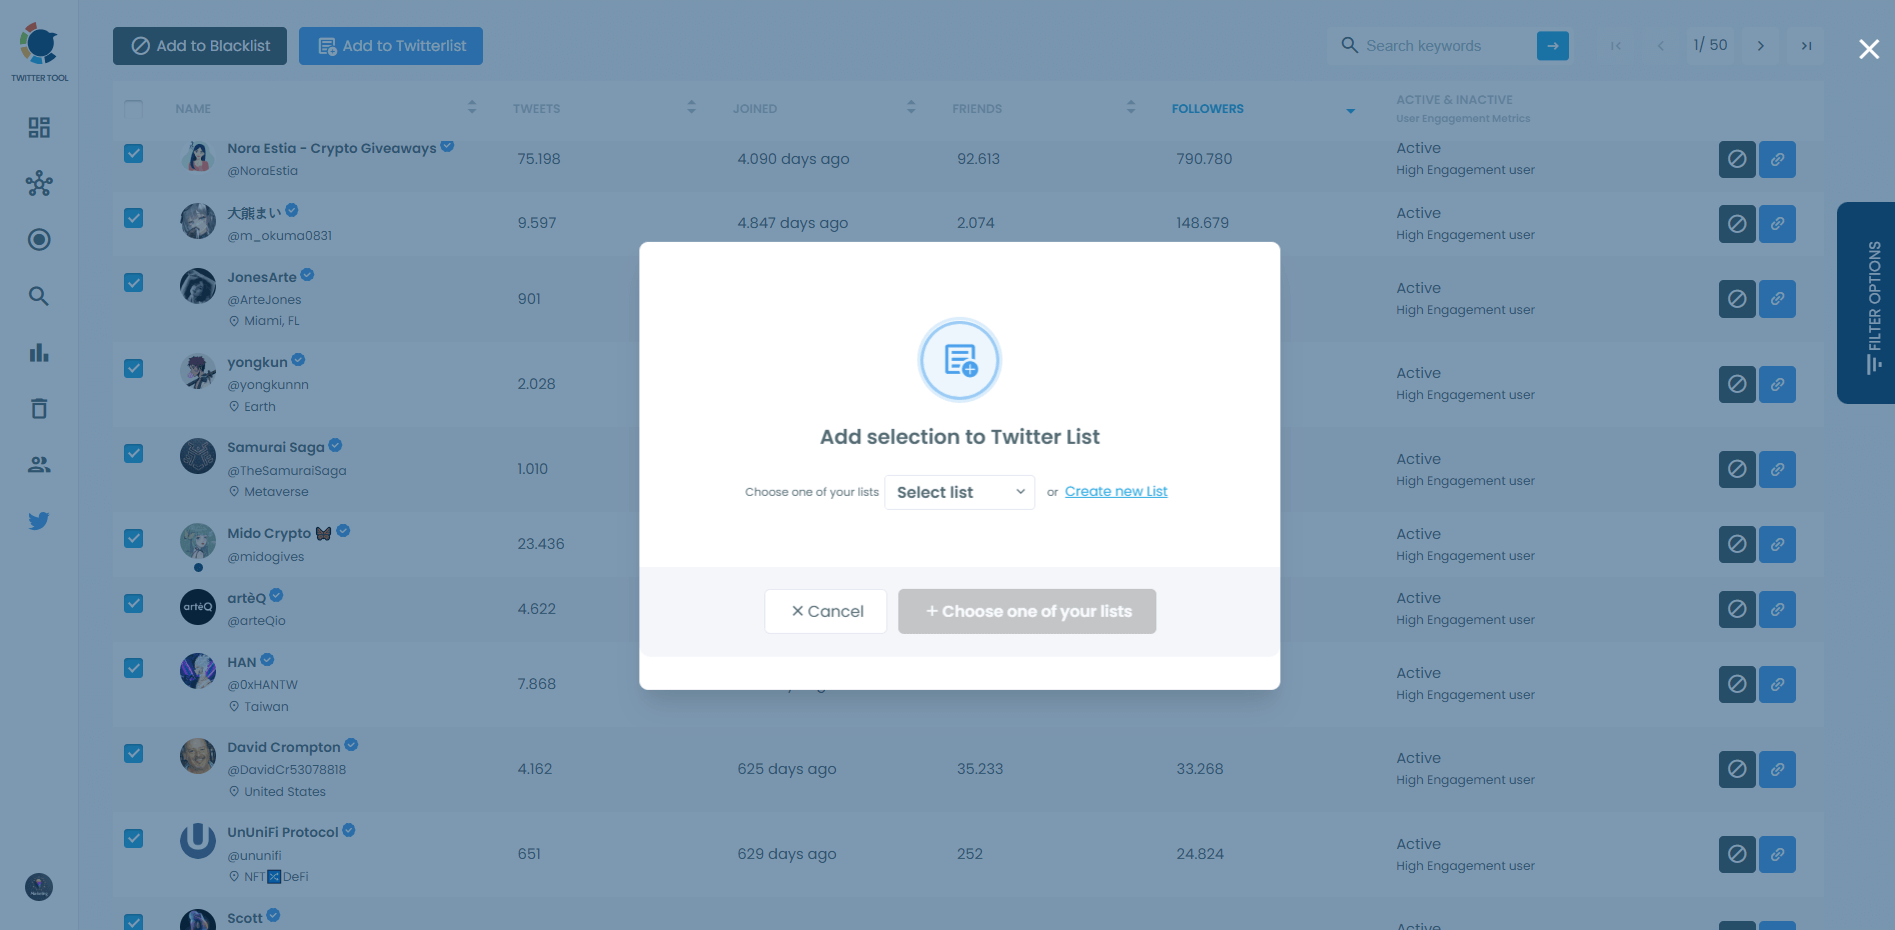Open the link icon for Nora Estia
Image resolution: width=1895 pixels, height=930 pixels.
(x=1777, y=159)
